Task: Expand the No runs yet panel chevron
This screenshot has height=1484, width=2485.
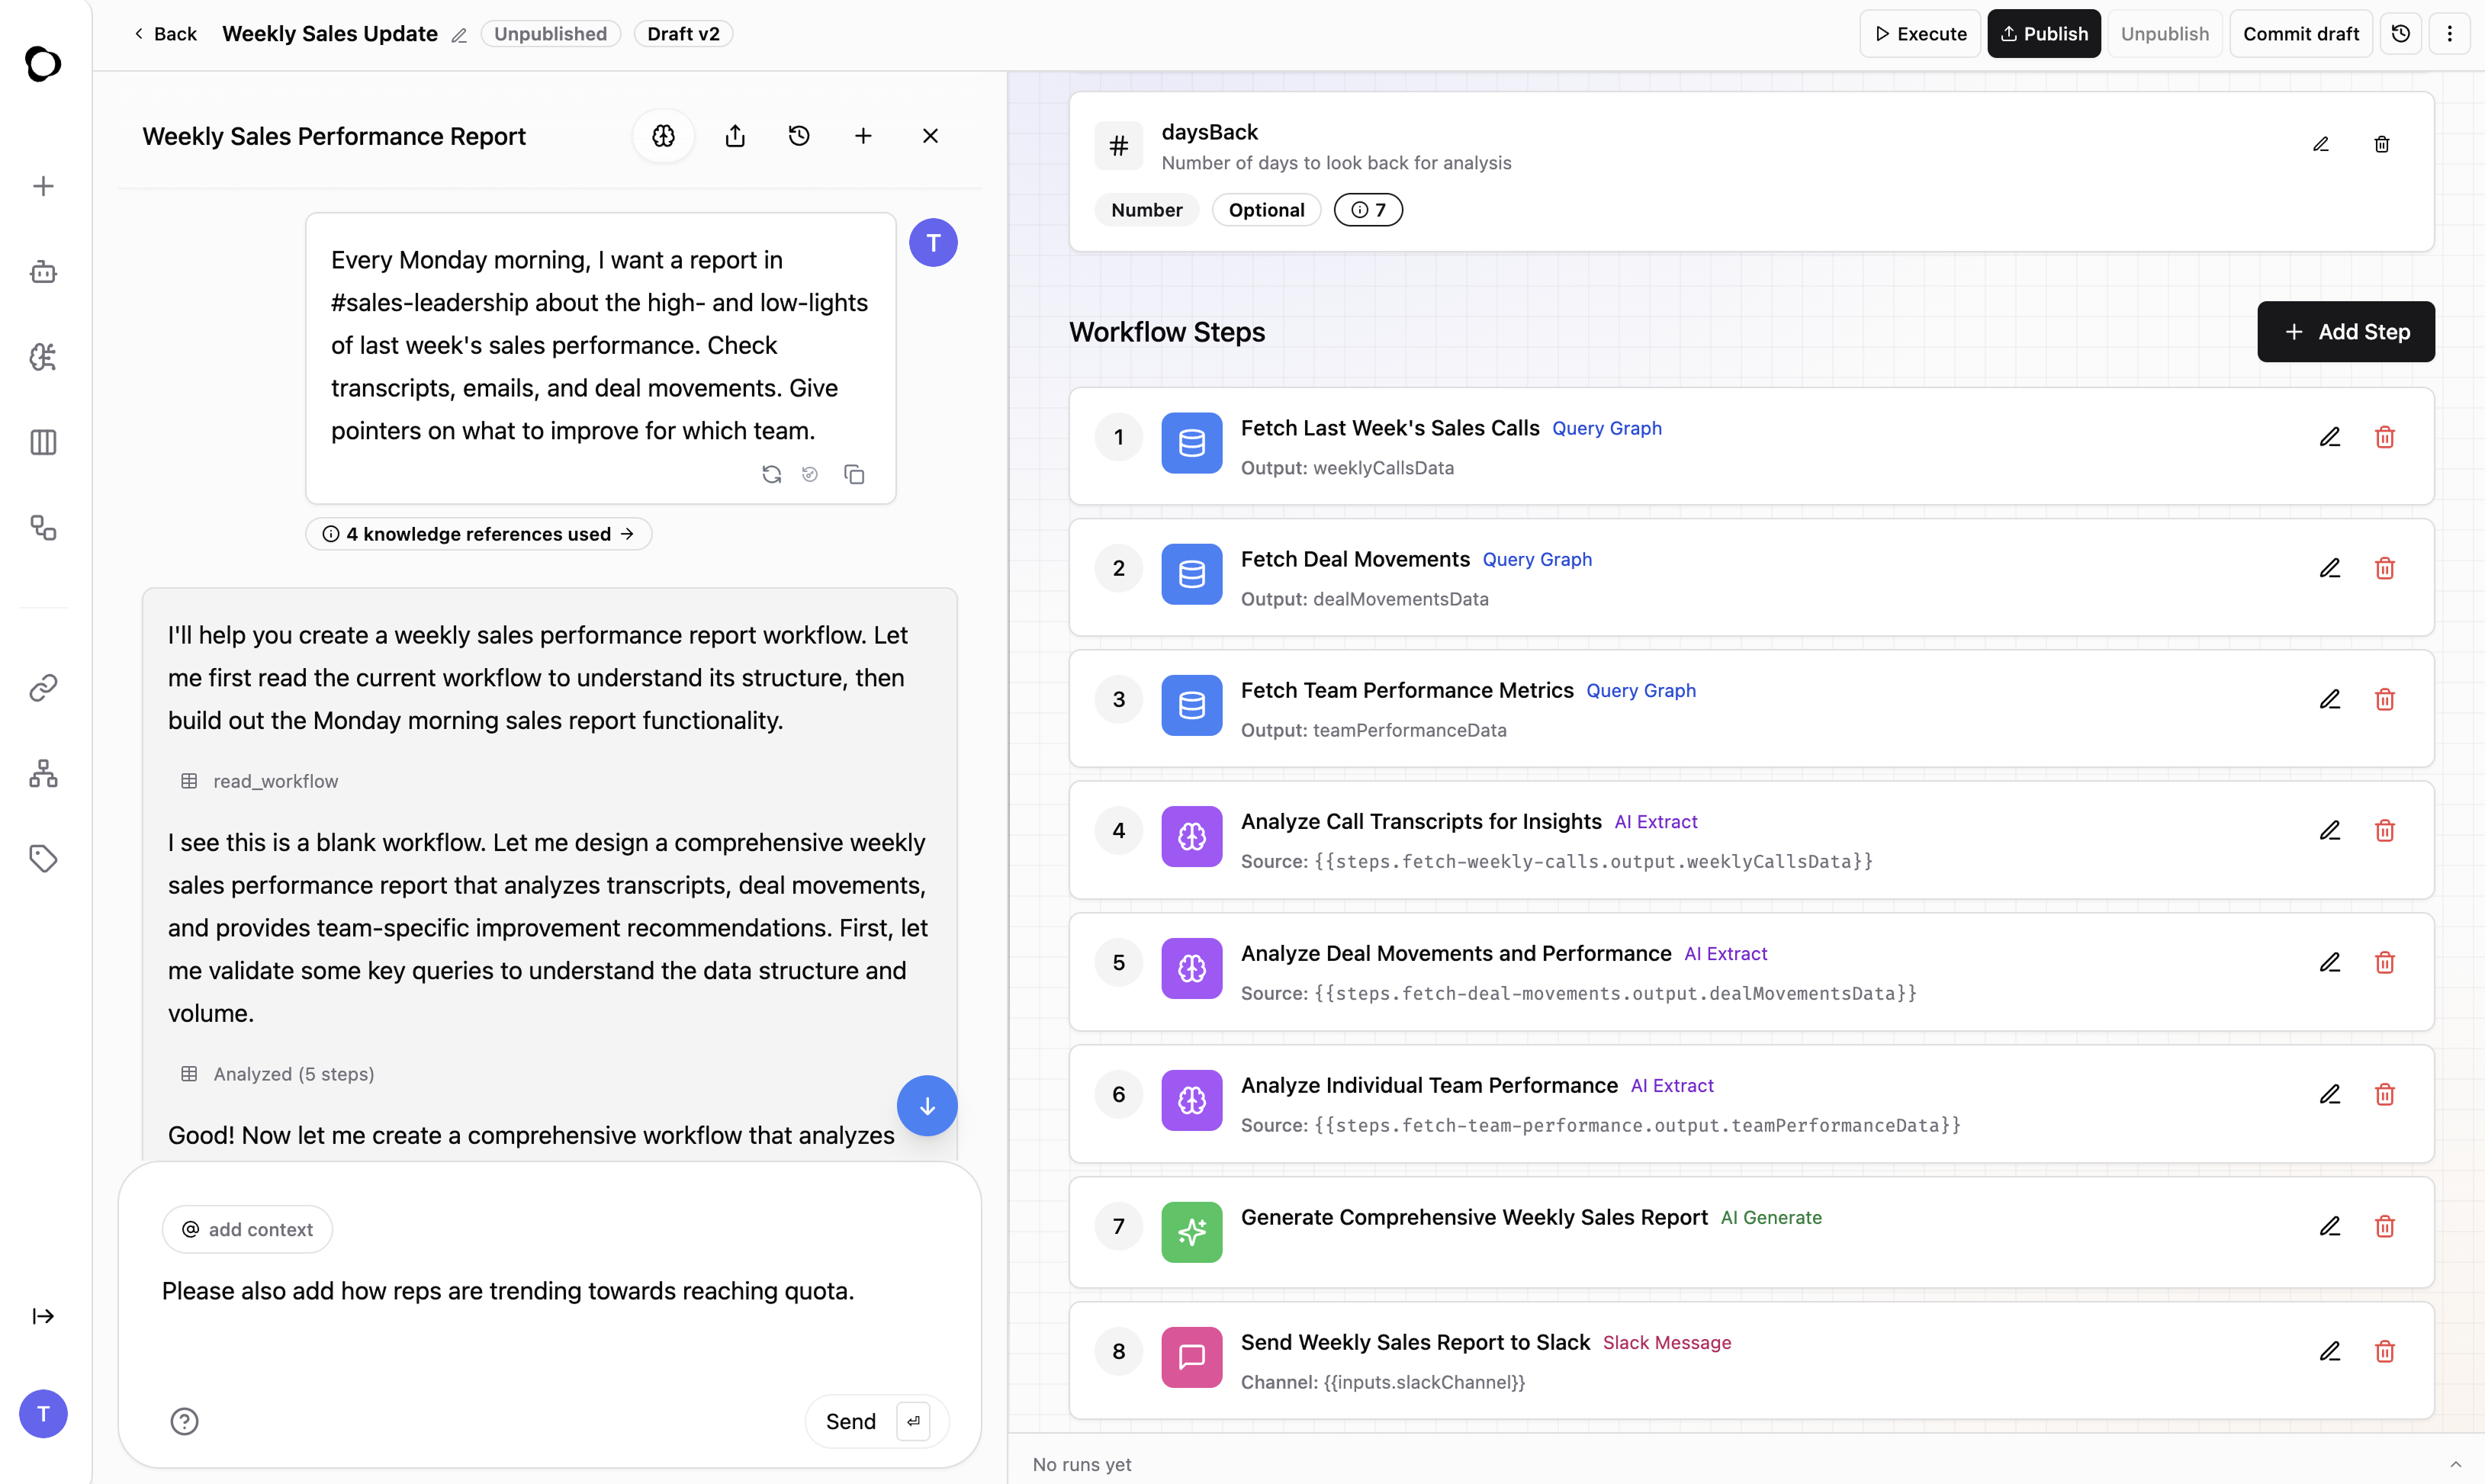Action: click(2455, 1464)
